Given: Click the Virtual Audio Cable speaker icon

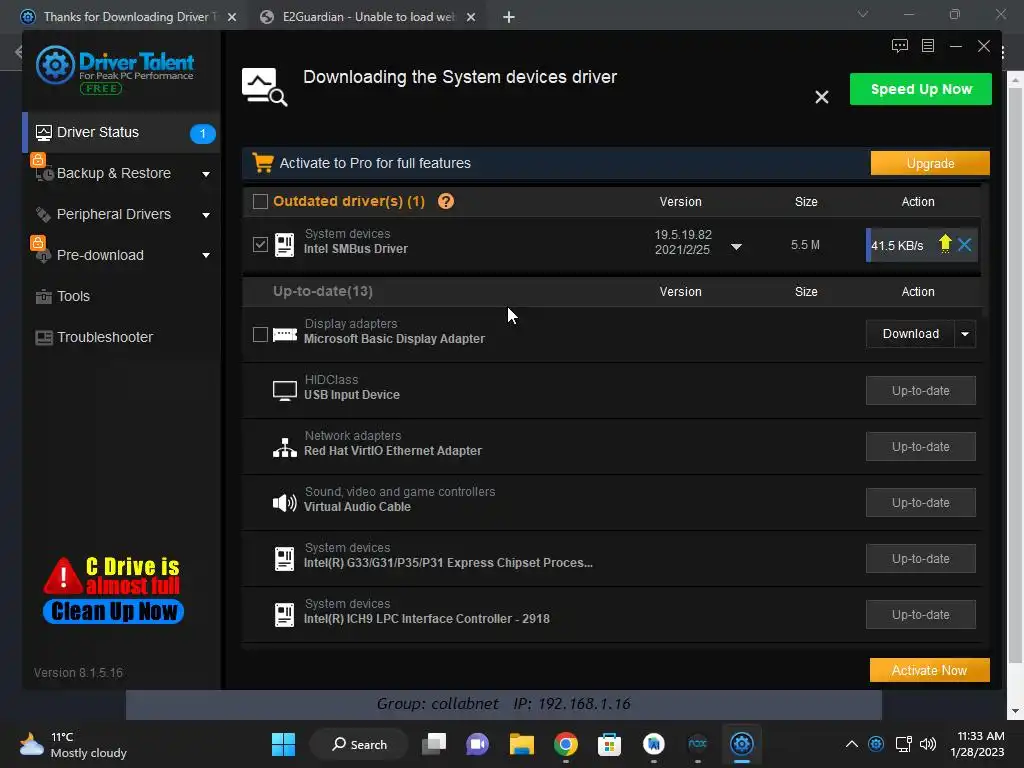Looking at the screenshot, I should tap(284, 503).
